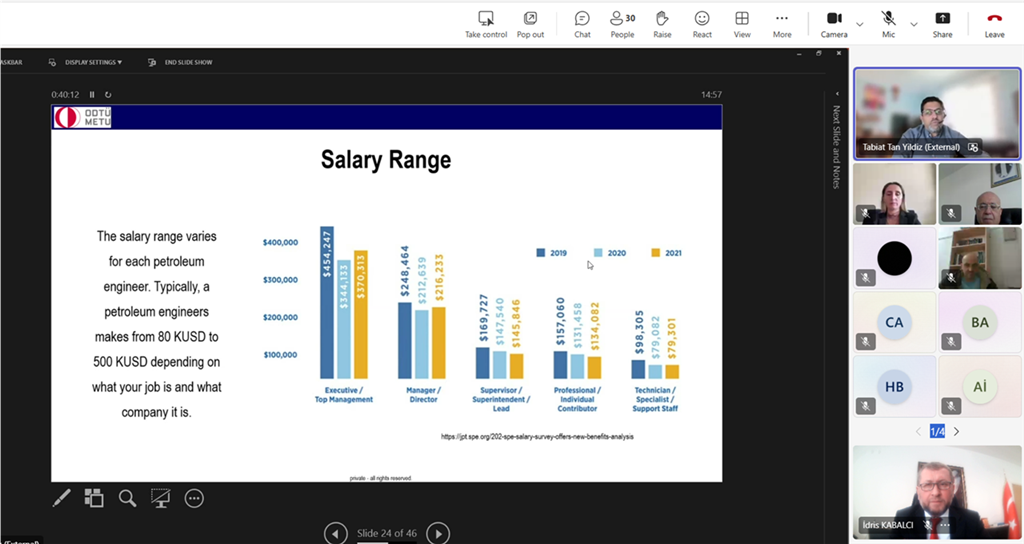Open the React emoji menu

coord(702,24)
